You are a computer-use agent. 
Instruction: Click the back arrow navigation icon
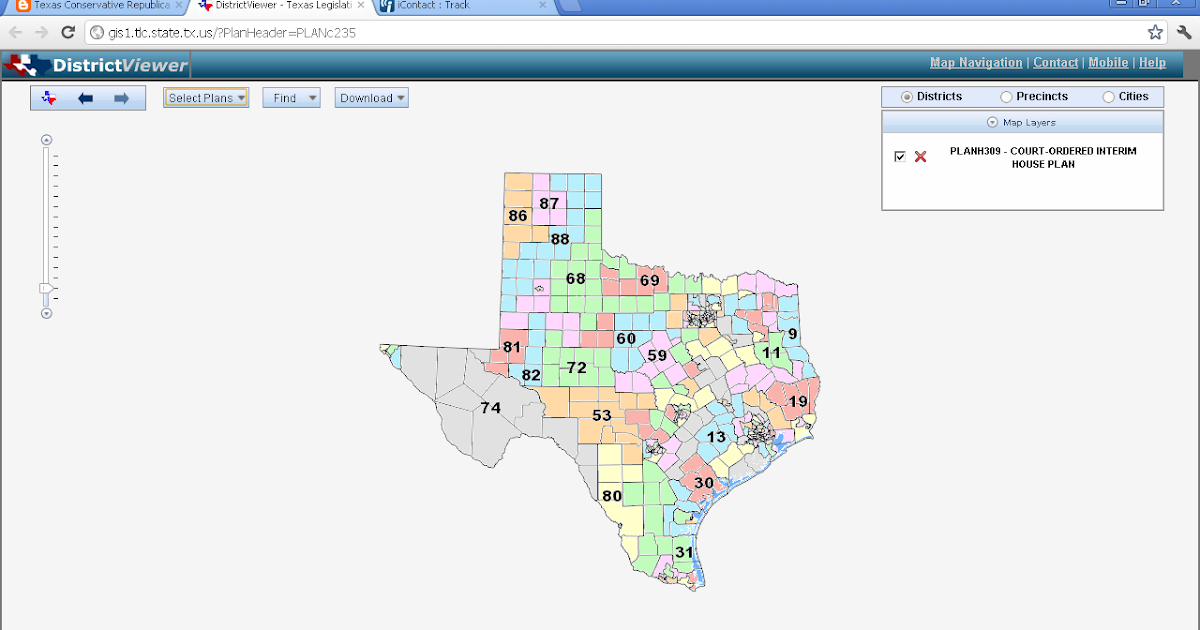[x=86, y=97]
